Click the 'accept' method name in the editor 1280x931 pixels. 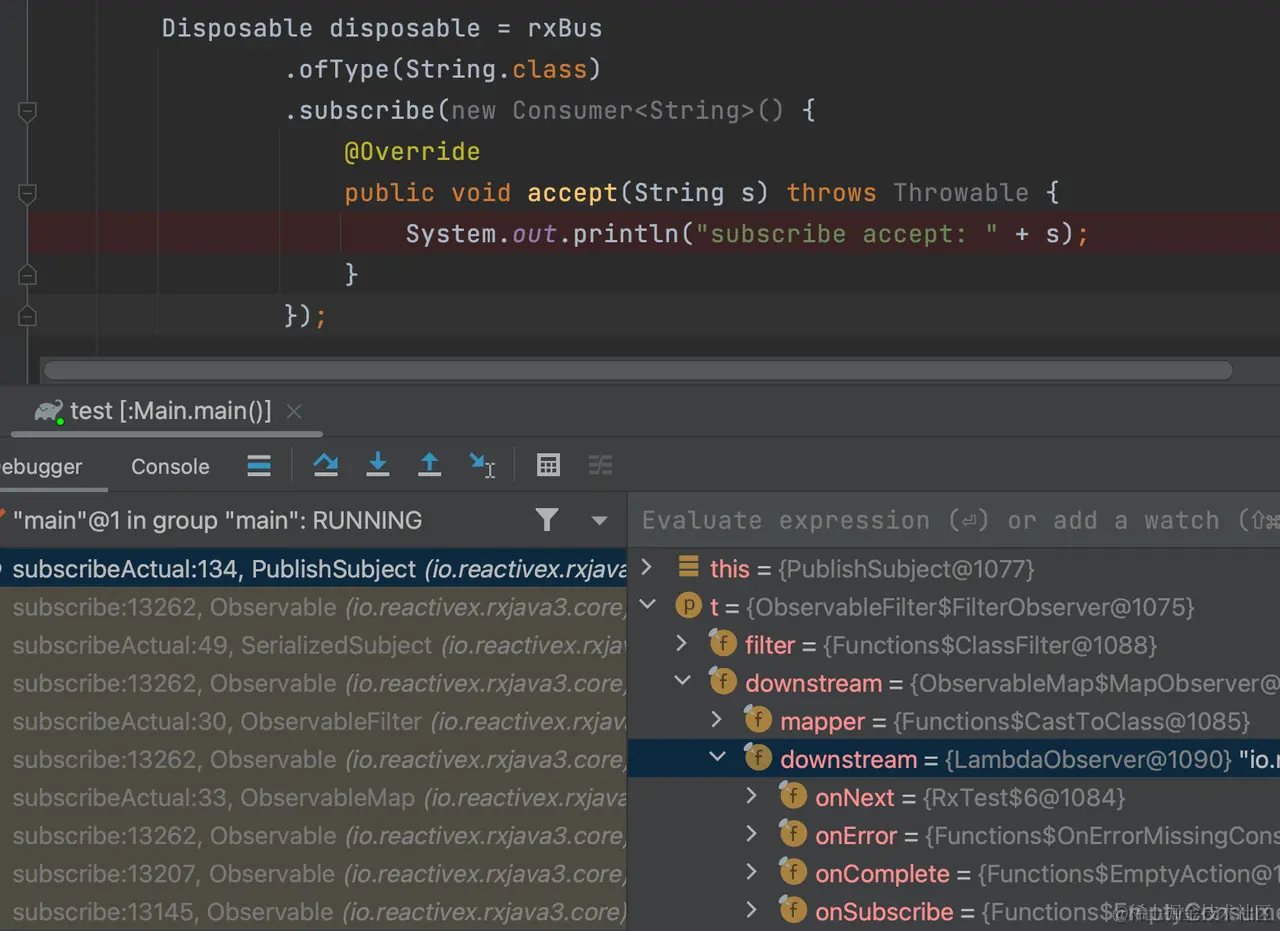click(x=572, y=192)
